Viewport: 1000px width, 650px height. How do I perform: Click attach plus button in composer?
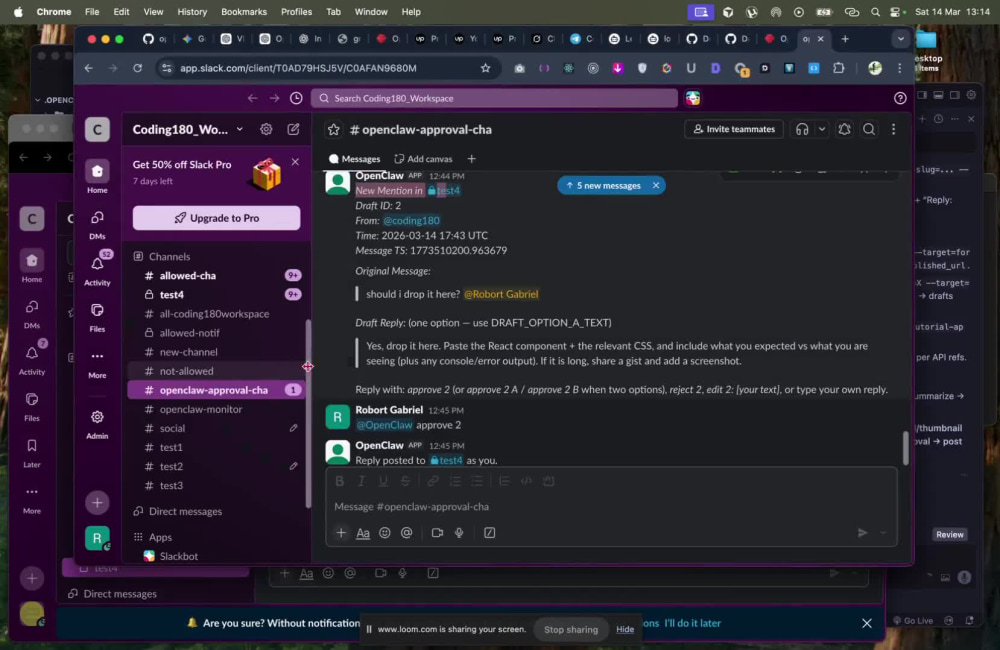pos(341,533)
